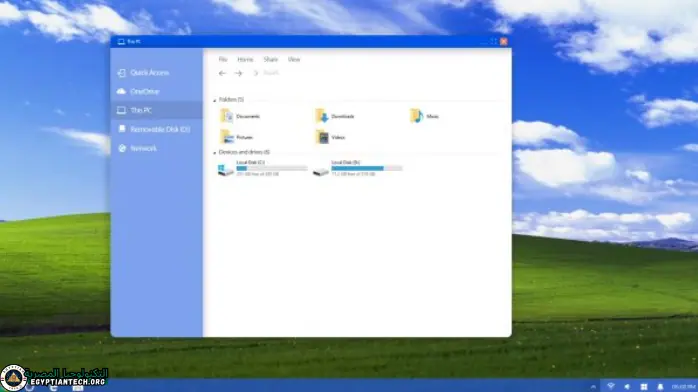Click the Pictures folder label
Viewport: 698px width, 392px height.
(244, 137)
